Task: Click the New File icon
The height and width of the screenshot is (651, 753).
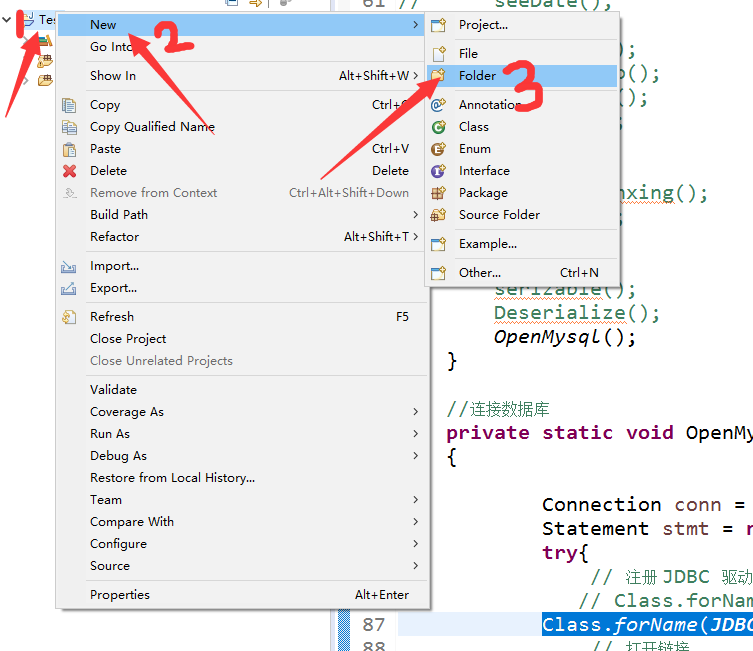Action: [439, 54]
